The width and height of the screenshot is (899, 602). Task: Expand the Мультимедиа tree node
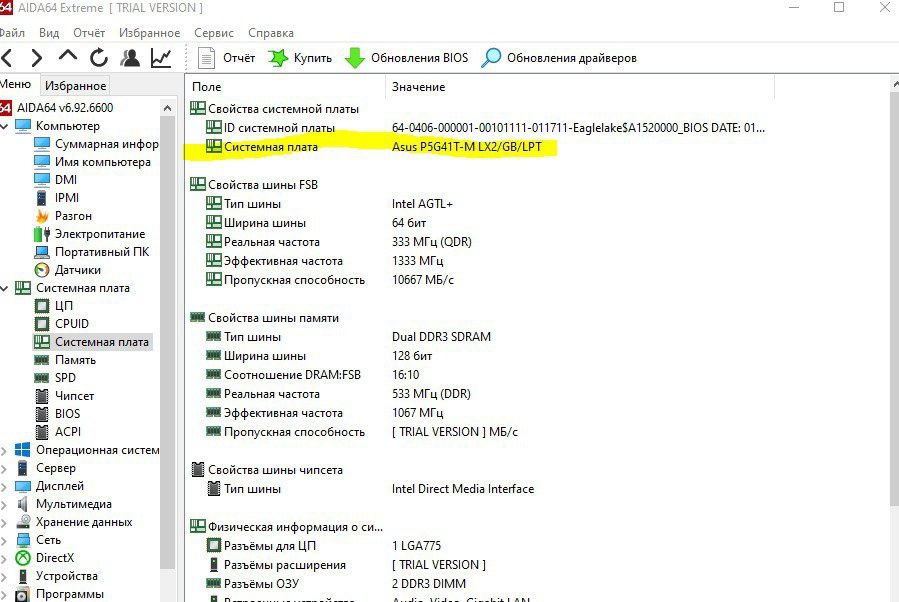tap(4, 505)
